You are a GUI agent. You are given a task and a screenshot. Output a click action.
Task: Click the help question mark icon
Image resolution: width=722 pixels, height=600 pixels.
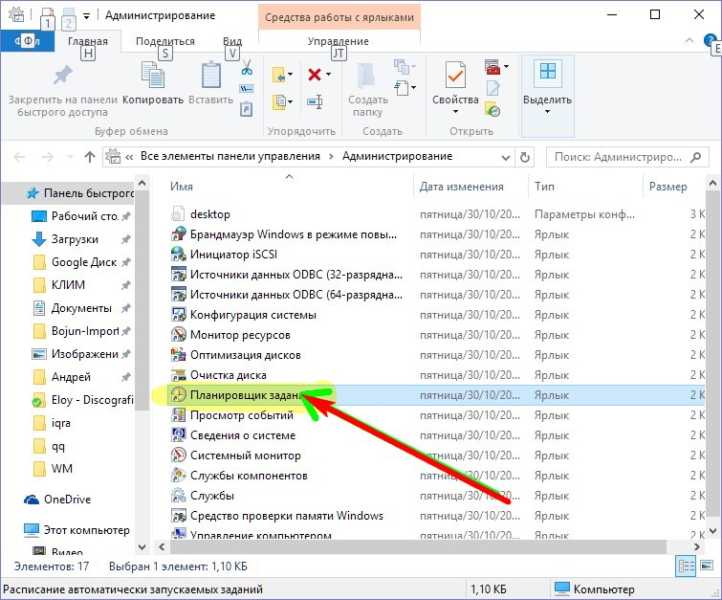tap(710, 41)
